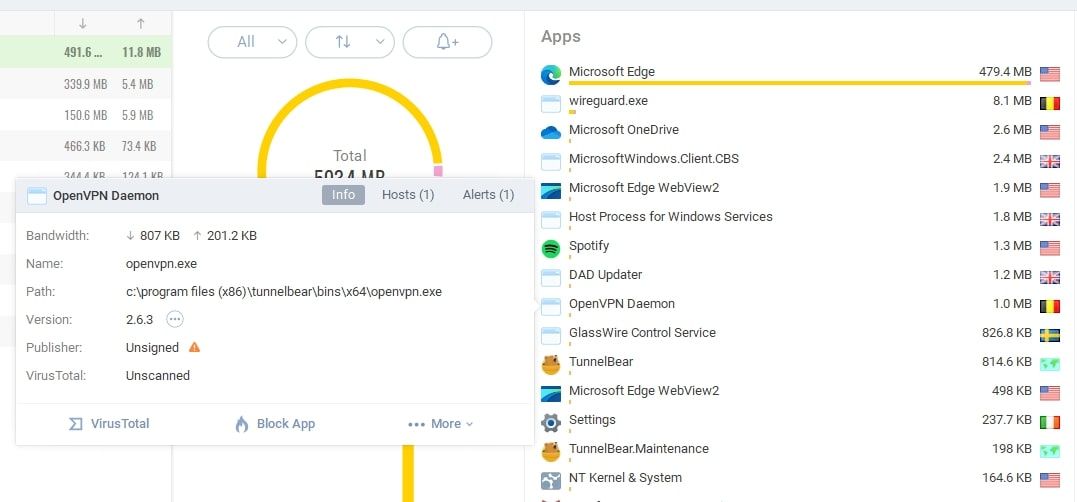
Task: Select the 466.3 KB row
Action: pyautogui.click(x=86, y=146)
